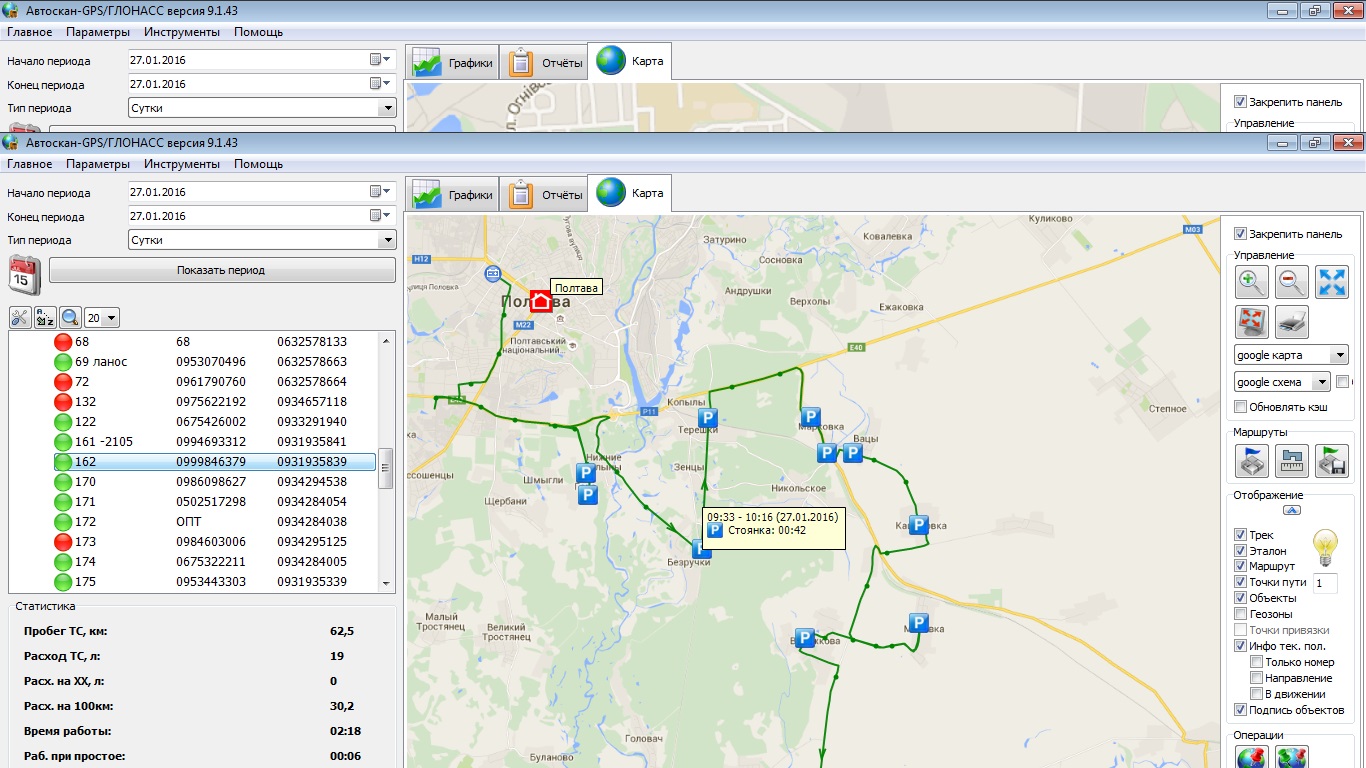This screenshot has height=768, width=1366.
Task: Enable the Геозоны checkbox
Action: [1241, 614]
